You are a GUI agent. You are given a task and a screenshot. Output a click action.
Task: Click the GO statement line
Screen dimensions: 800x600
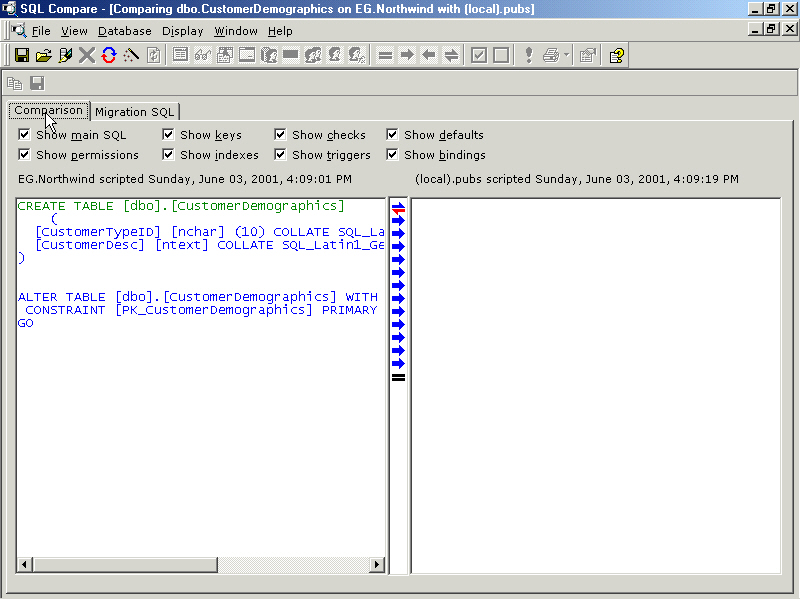click(26, 323)
